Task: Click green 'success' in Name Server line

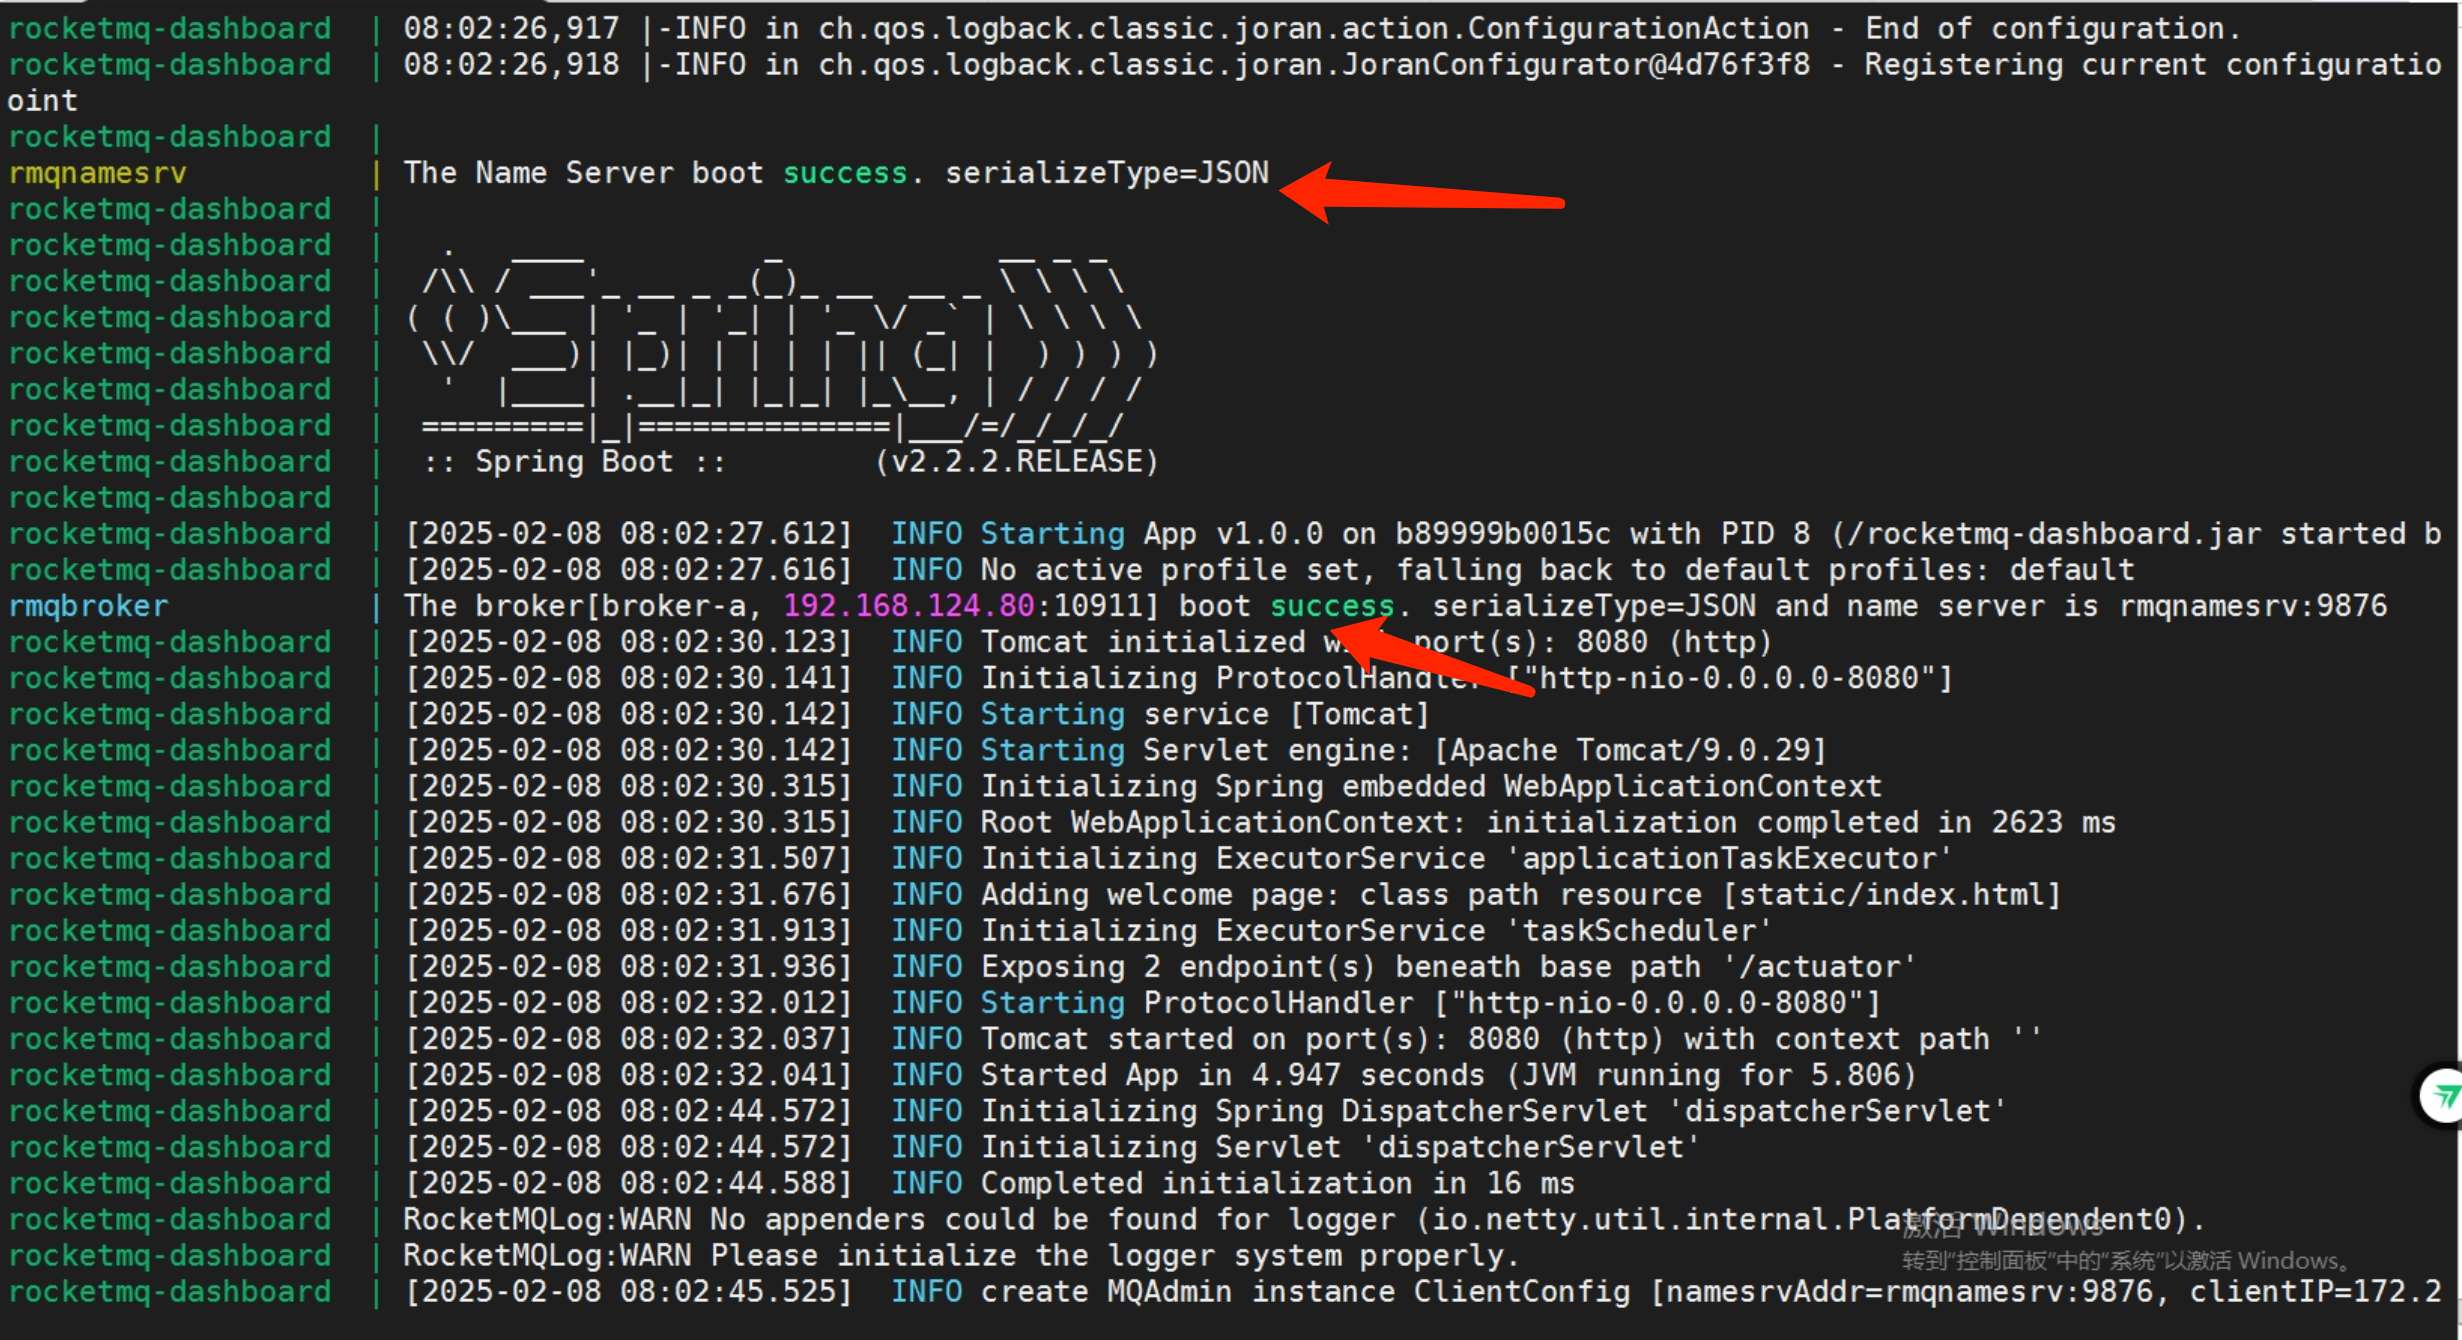Action: tap(844, 173)
